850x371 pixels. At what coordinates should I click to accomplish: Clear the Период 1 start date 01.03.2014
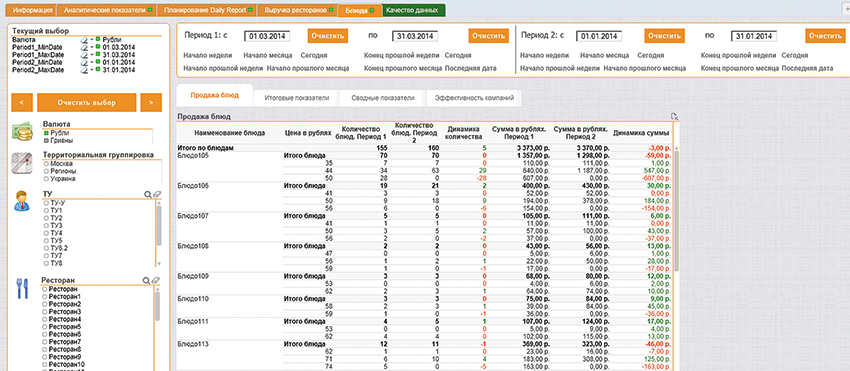(x=328, y=36)
